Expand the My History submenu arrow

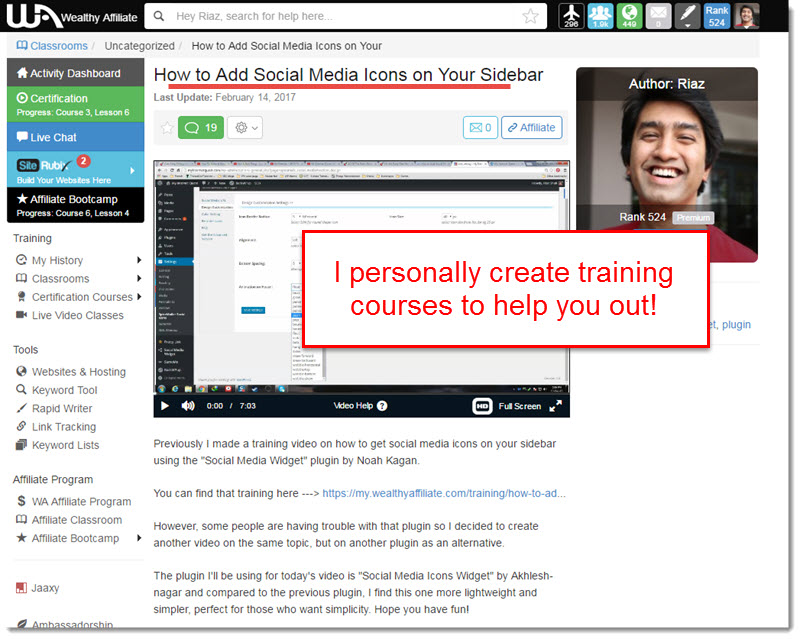[x=139, y=260]
